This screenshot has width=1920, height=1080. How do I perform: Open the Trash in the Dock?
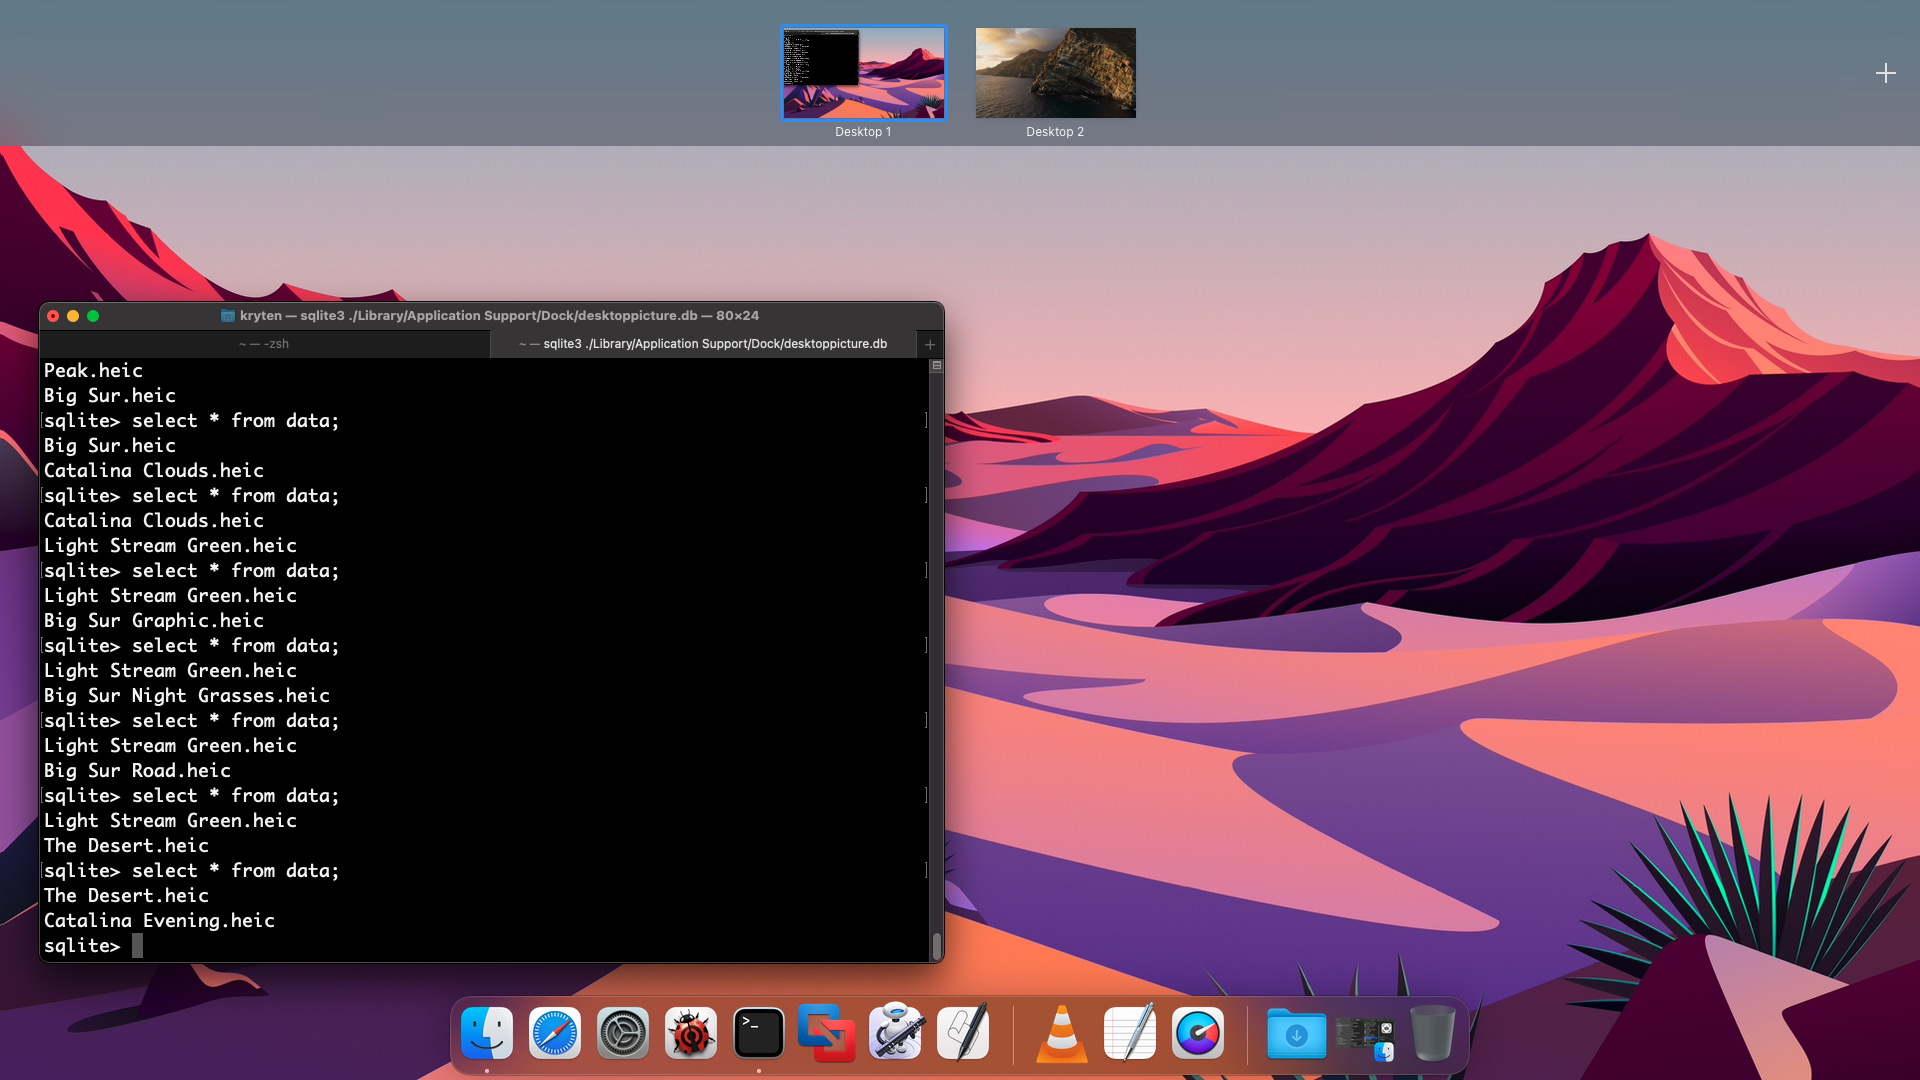point(1432,1033)
